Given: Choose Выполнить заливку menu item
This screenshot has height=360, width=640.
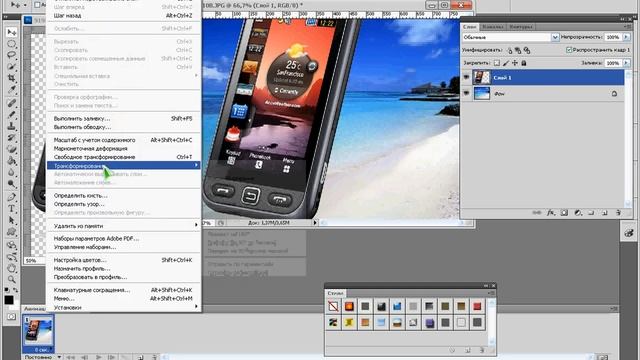Looking at the screenshot, I should click(123, 118).
